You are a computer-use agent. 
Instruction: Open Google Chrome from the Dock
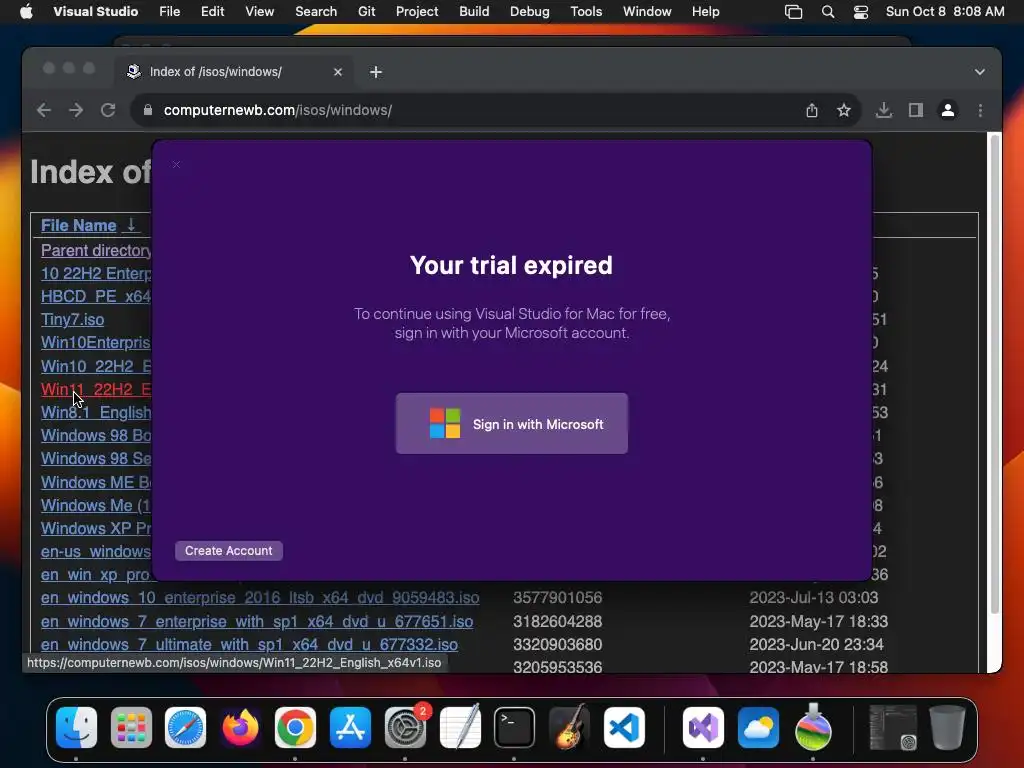pyautogui.click(x=295, y=727)
